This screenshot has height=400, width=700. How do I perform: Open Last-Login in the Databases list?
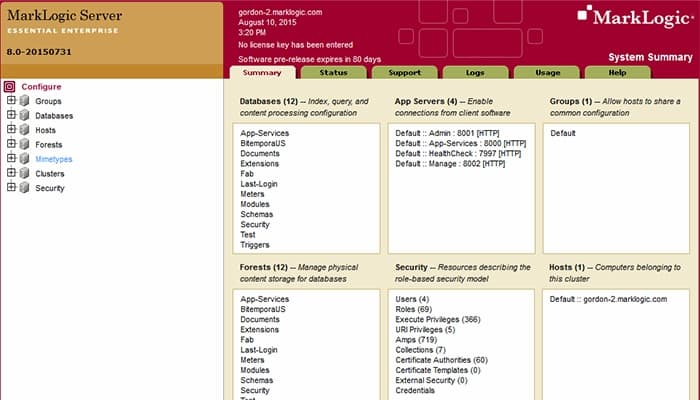258,184
